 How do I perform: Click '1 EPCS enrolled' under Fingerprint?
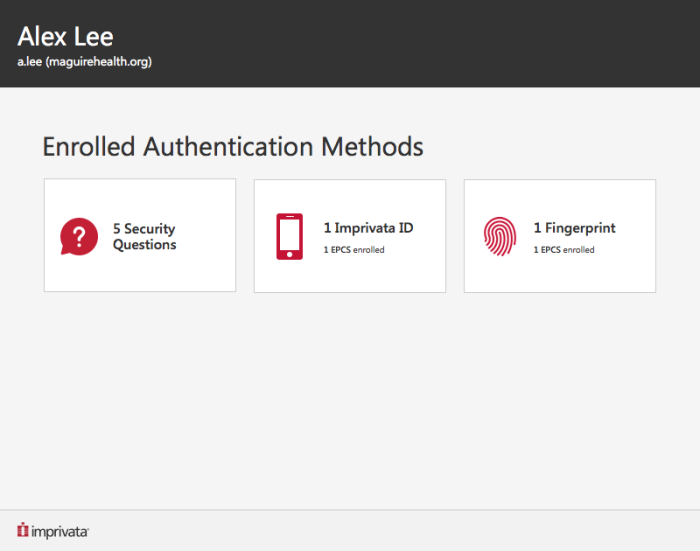(564, 250)
